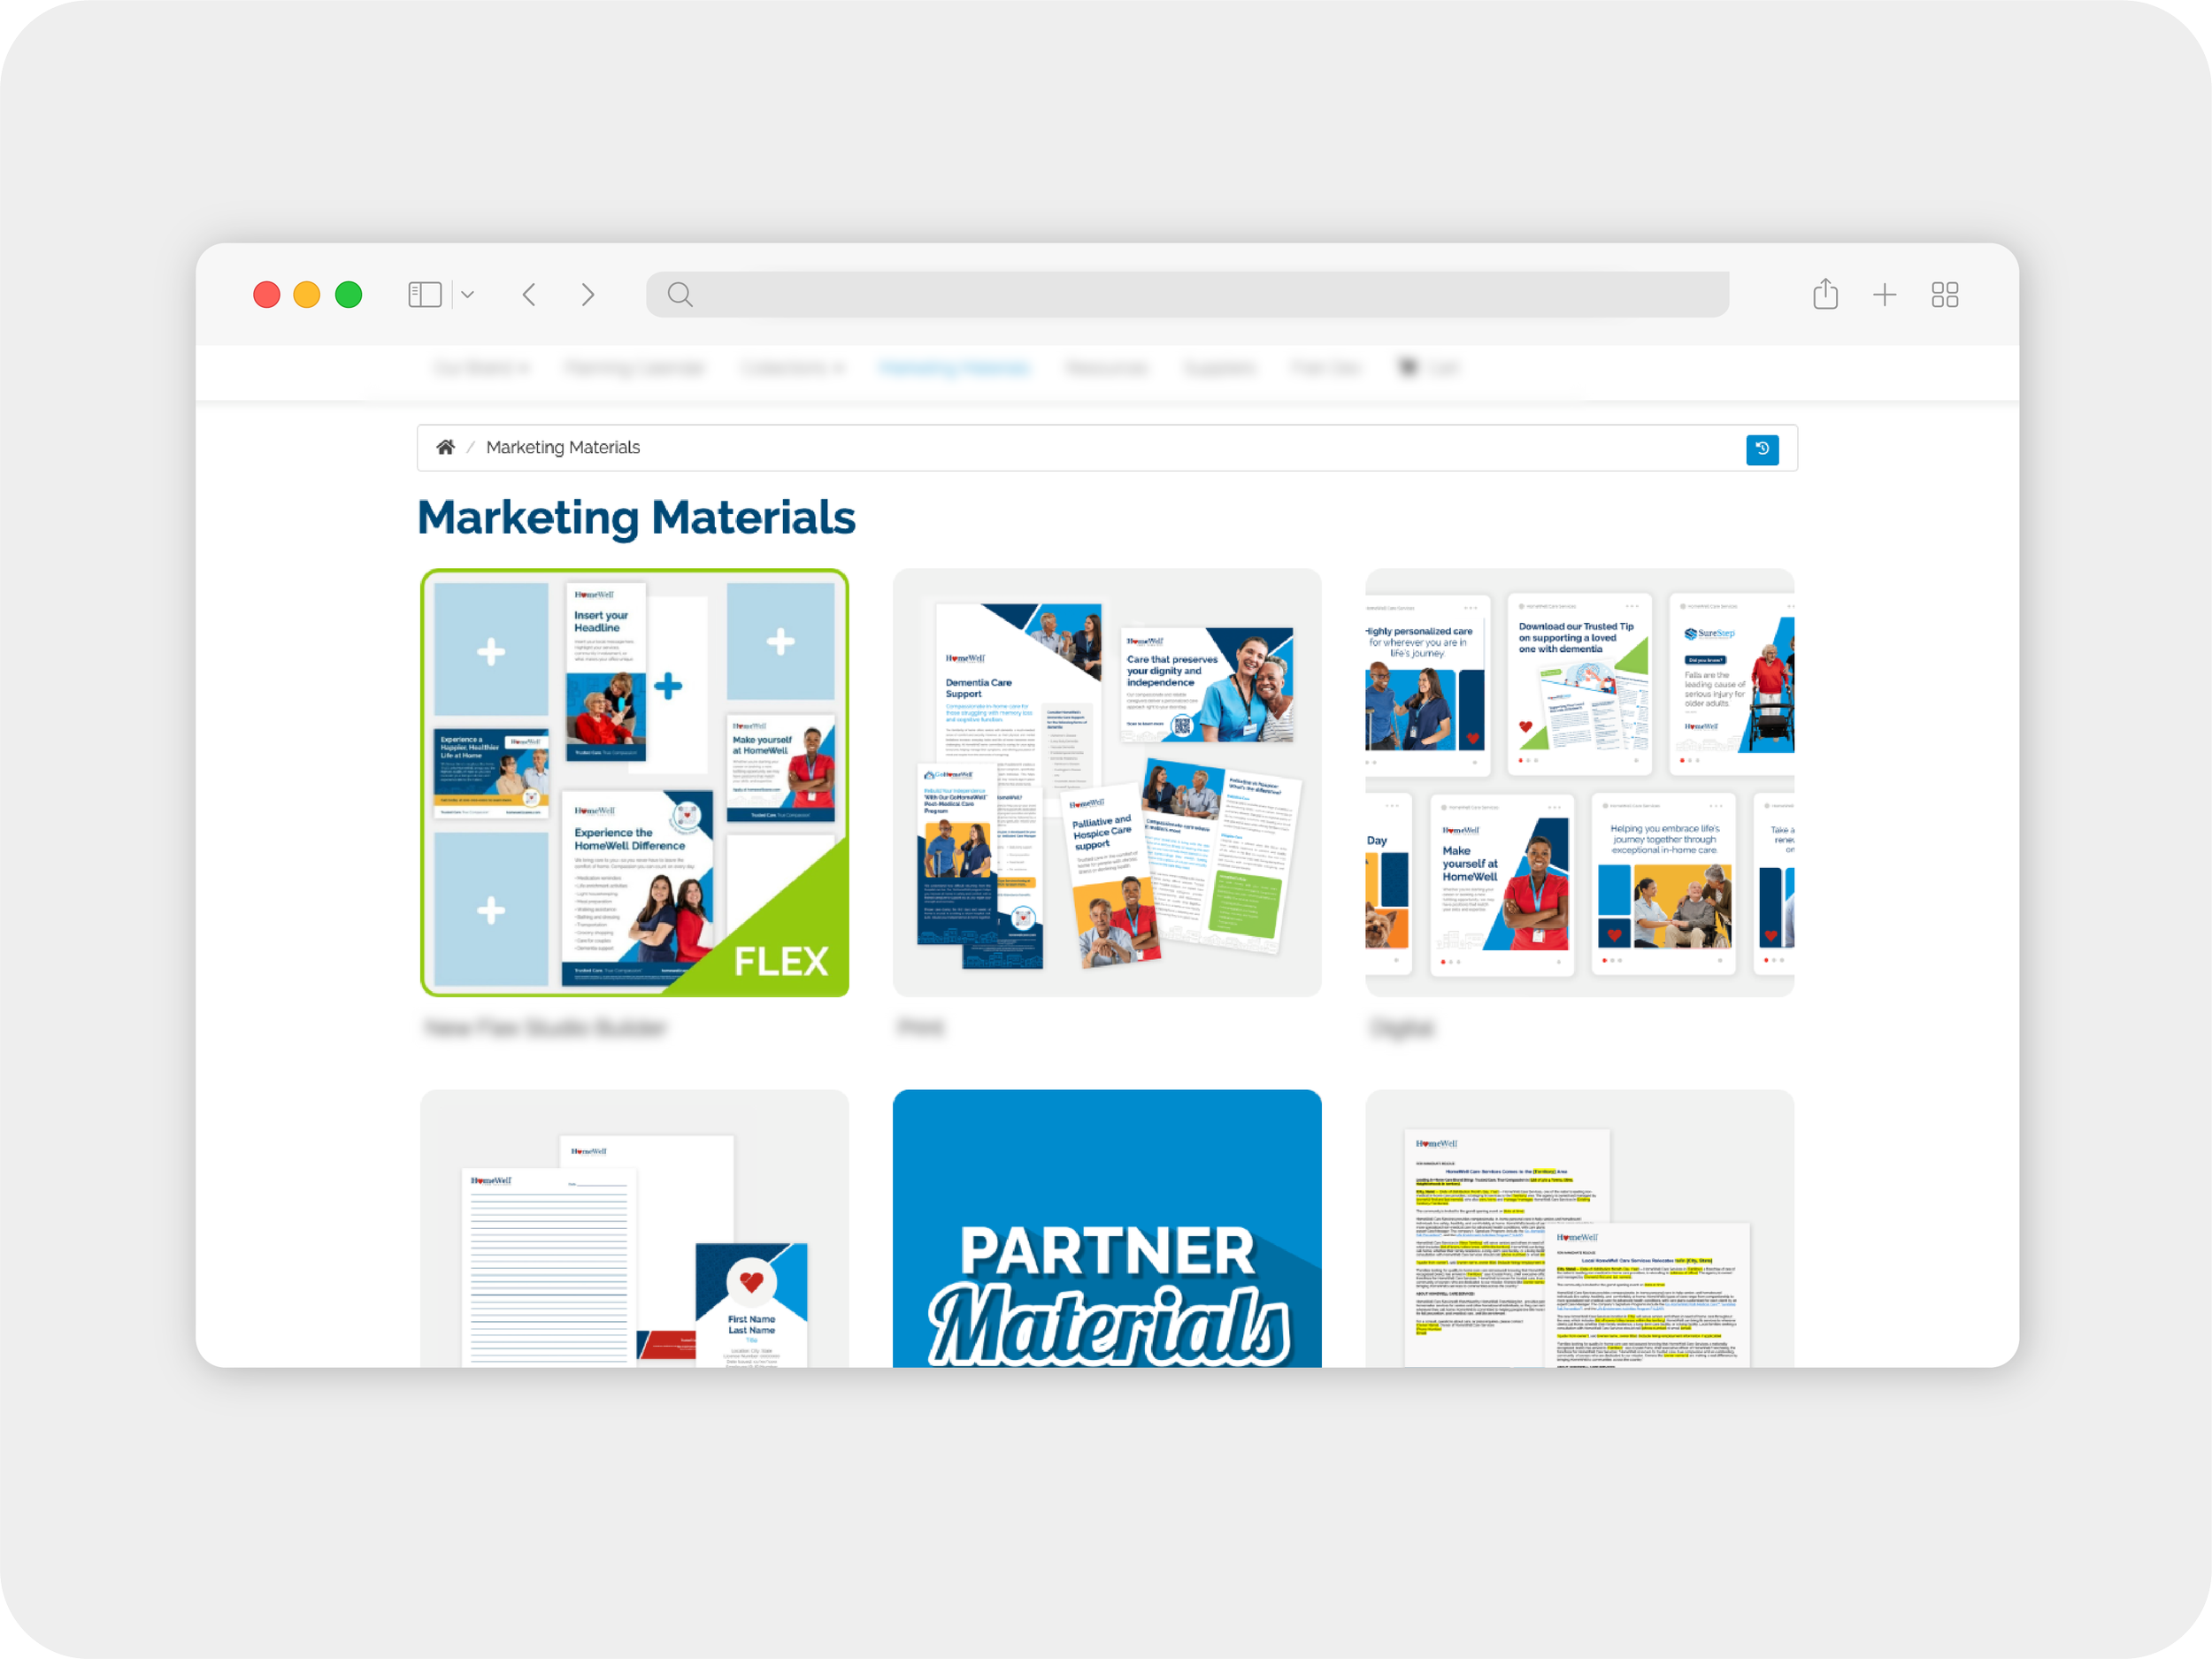Screen dimensions: 2212x1659
Task: Go forward with the browser forward arrow
Action: click(x=588, y=294)
